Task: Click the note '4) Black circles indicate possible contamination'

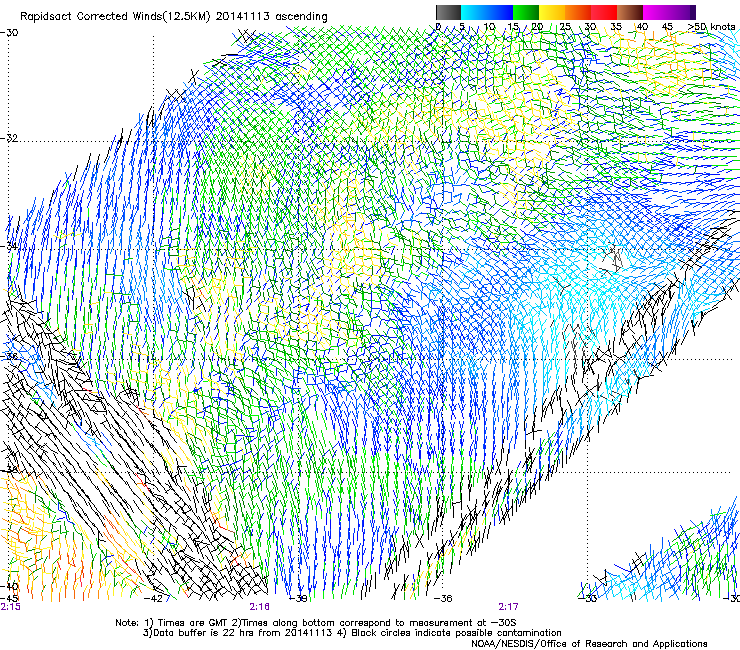Action: tap(449, 633)
